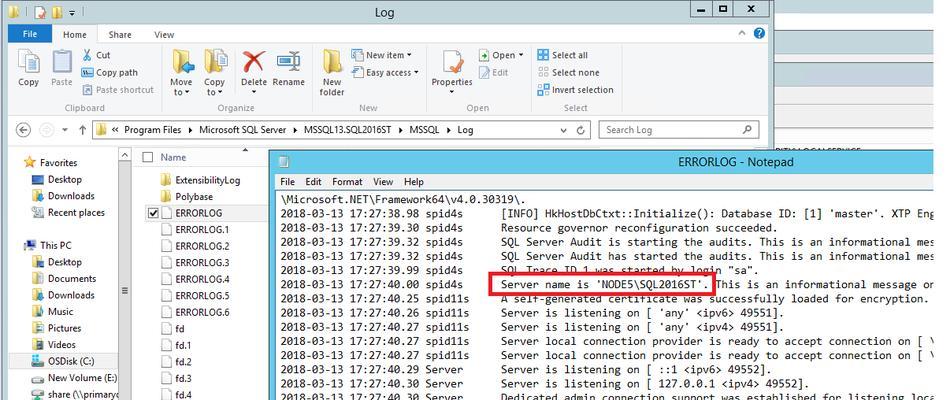
Task: Click the navigation pane scrollbar up arrow
Action: coord(125,155)
